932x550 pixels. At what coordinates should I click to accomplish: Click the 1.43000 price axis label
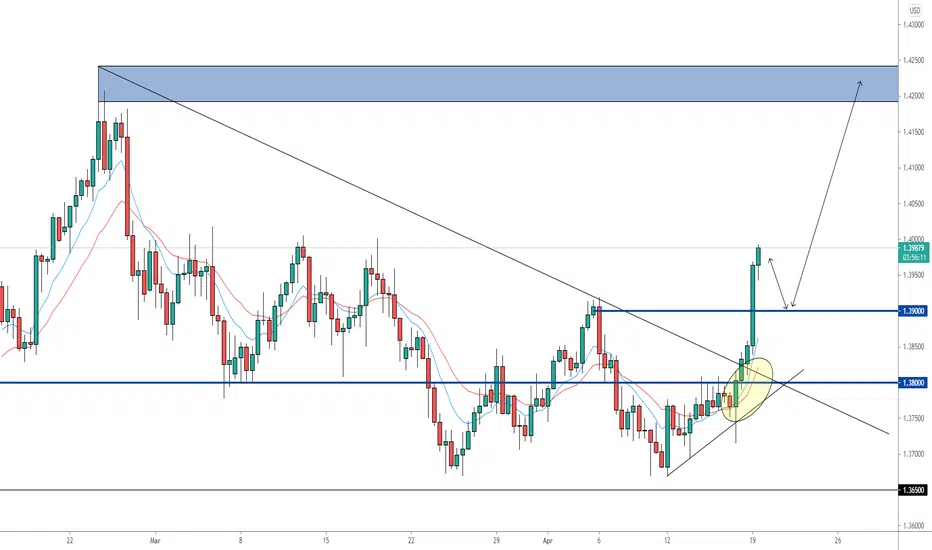click(914, 24)
